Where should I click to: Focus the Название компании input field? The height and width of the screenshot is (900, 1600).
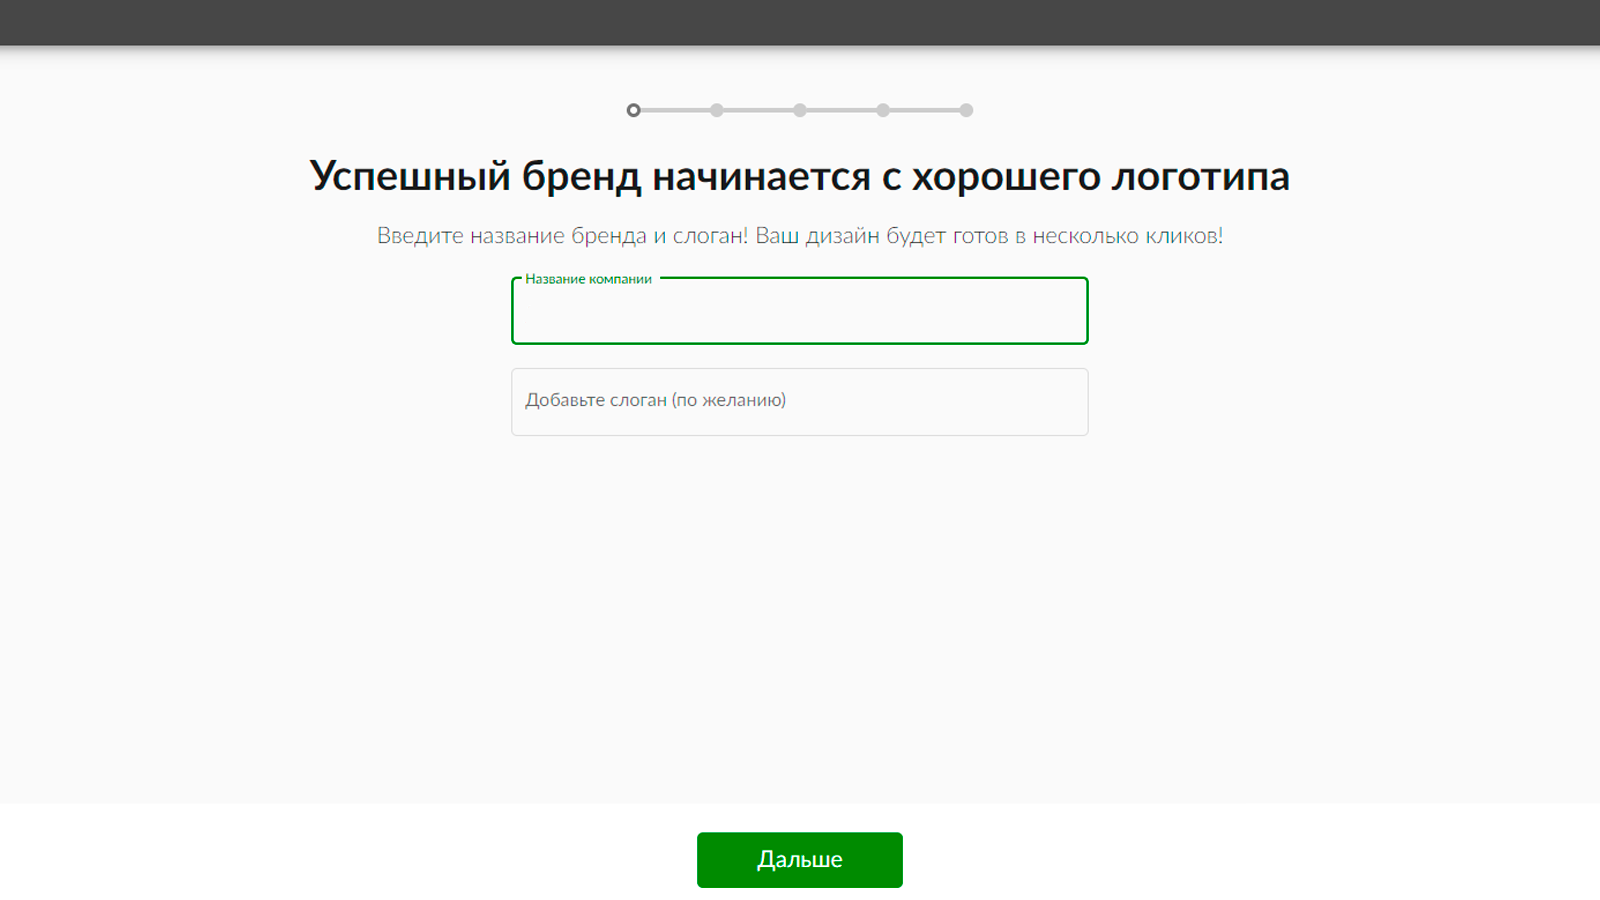coord(799,311)
